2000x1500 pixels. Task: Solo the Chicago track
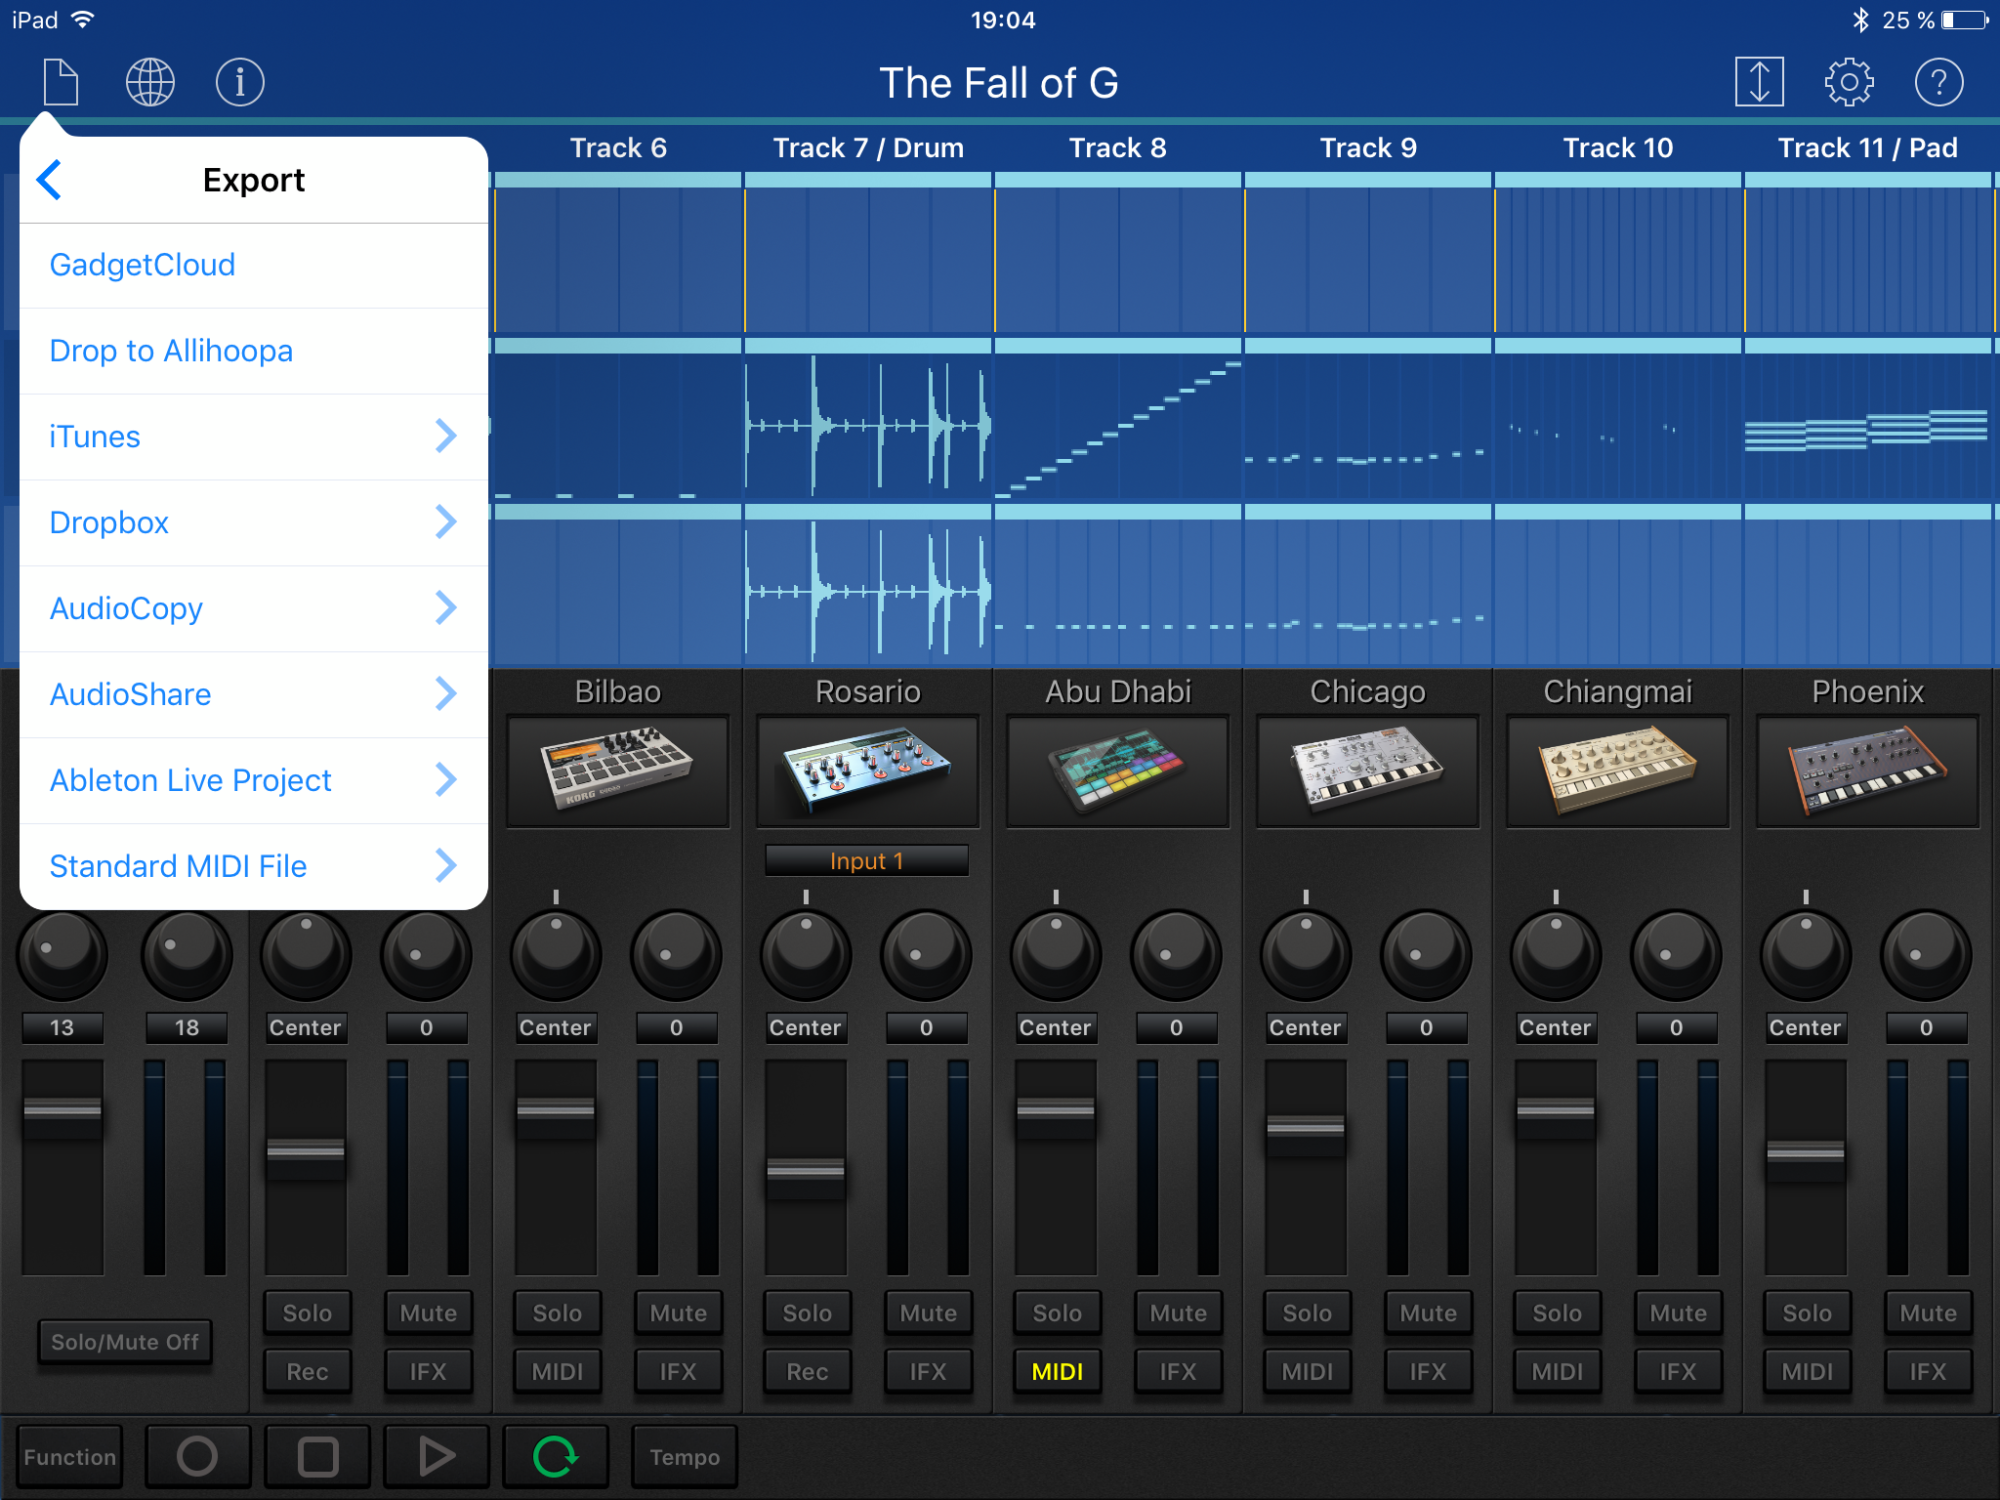point(1306,1313)
